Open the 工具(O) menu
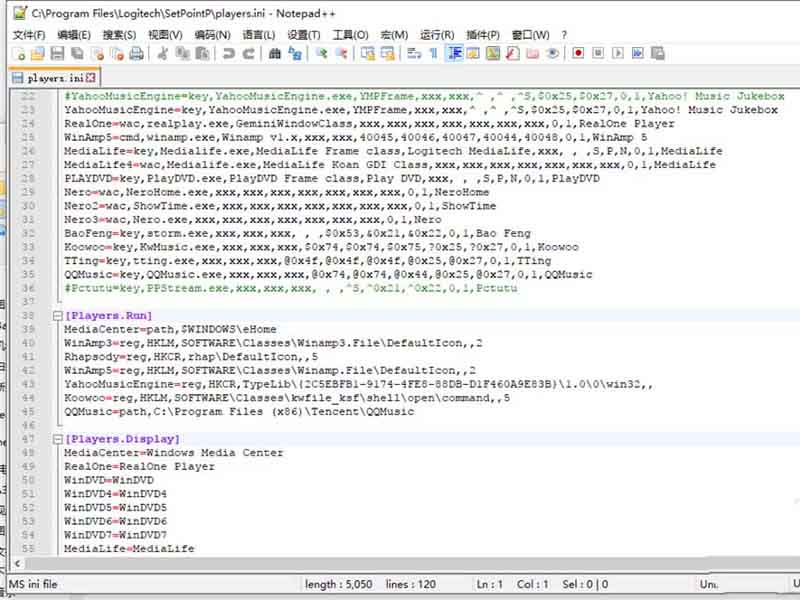800x600 pixels. (350, 35)
